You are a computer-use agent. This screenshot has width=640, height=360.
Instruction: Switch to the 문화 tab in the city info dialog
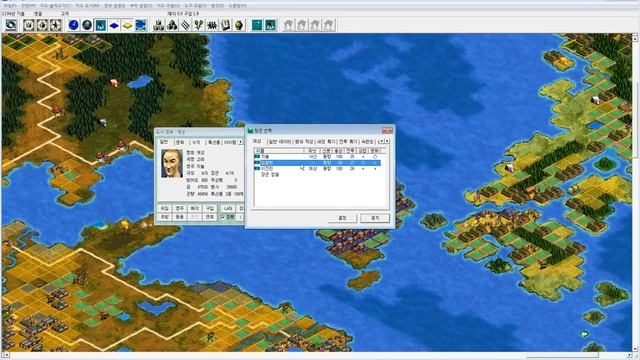(x=180, y=142)
